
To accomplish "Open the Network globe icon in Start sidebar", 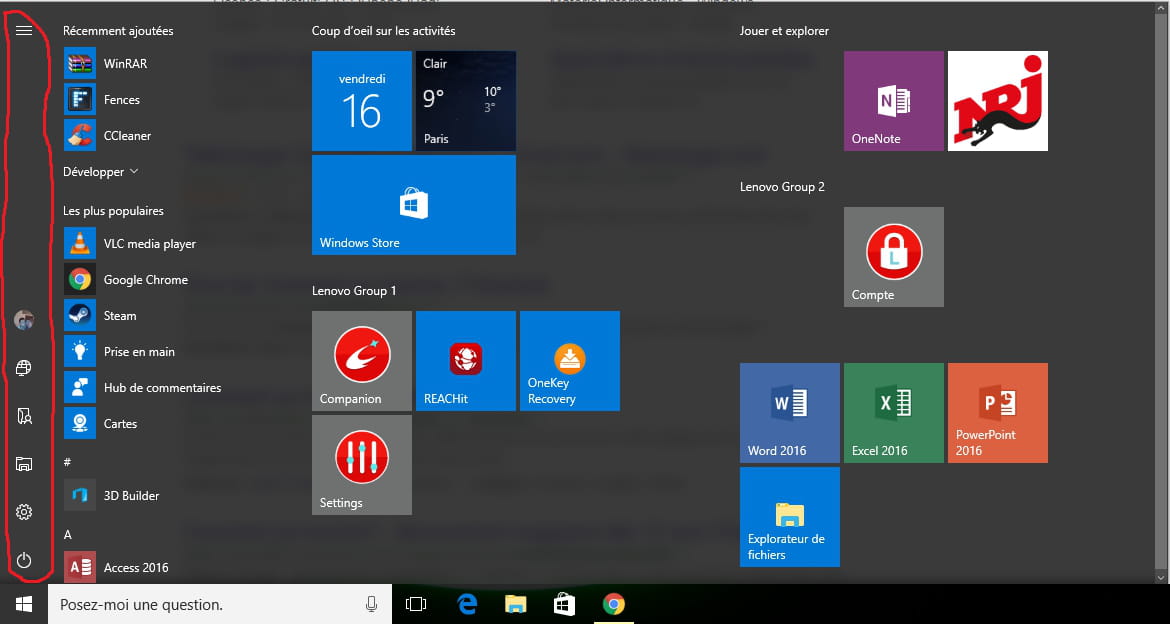I will (24, 368).
